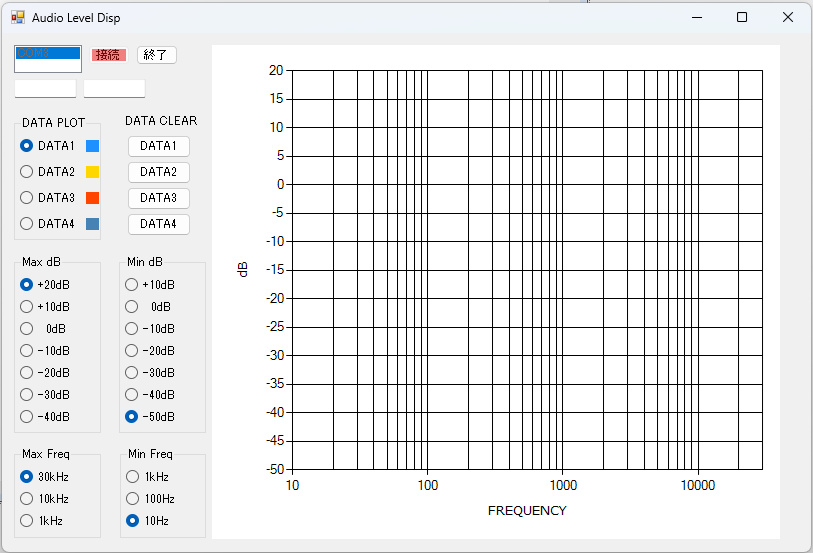Viewport: 813px width, 553px height.
Task: Clear DATA3 using the DATA CLEAR button
Action: coord(158,198)
